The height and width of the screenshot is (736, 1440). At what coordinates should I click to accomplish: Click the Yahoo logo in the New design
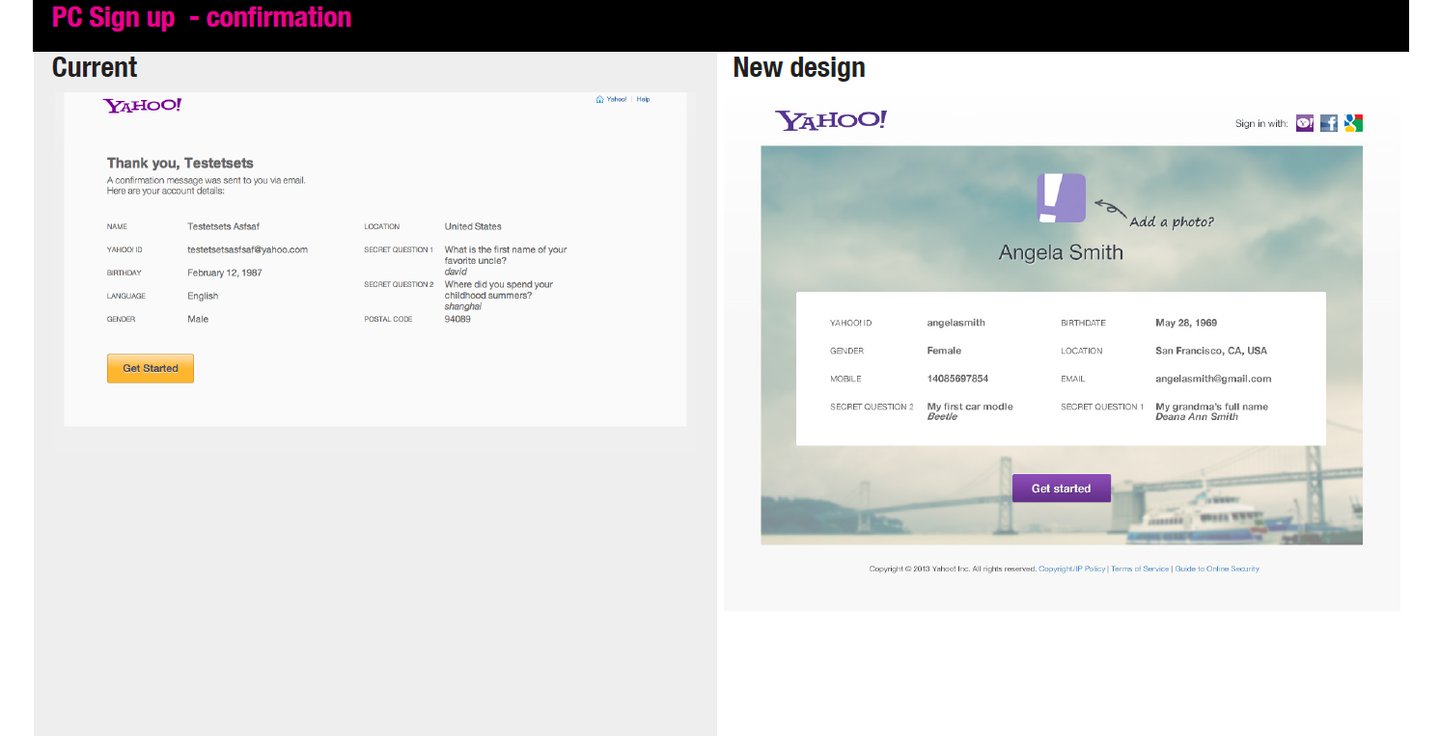pos(831,121)
